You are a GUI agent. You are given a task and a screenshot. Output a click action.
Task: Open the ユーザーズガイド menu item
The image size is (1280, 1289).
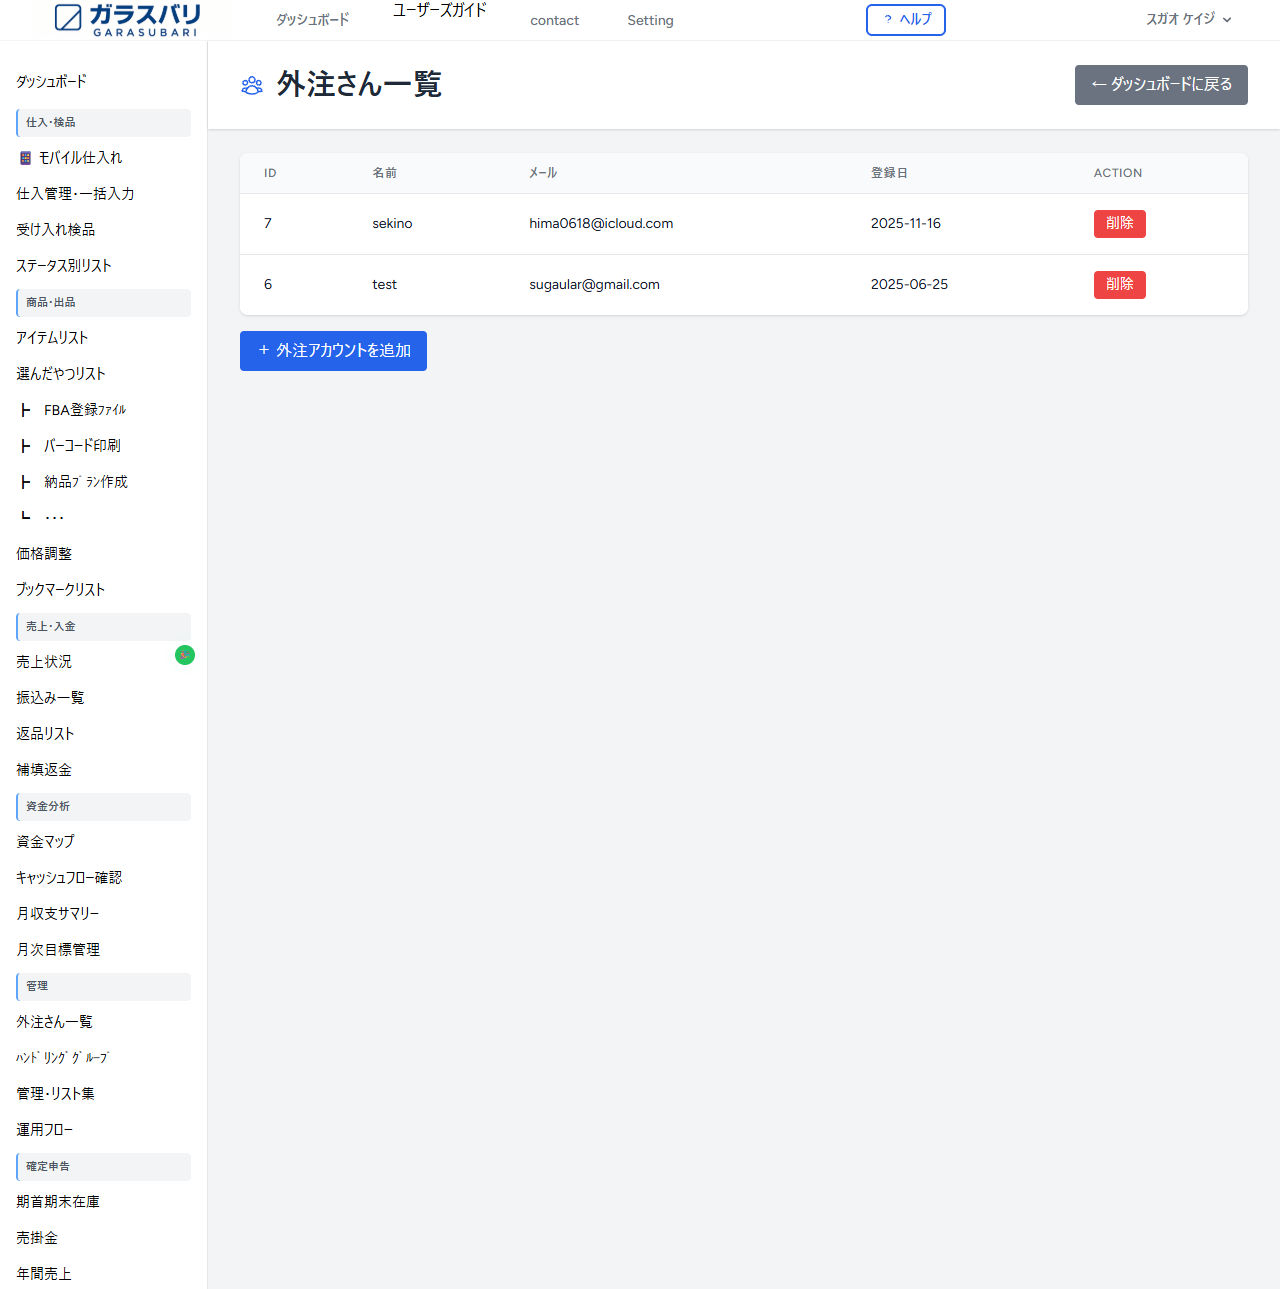[x=439, y=10]
